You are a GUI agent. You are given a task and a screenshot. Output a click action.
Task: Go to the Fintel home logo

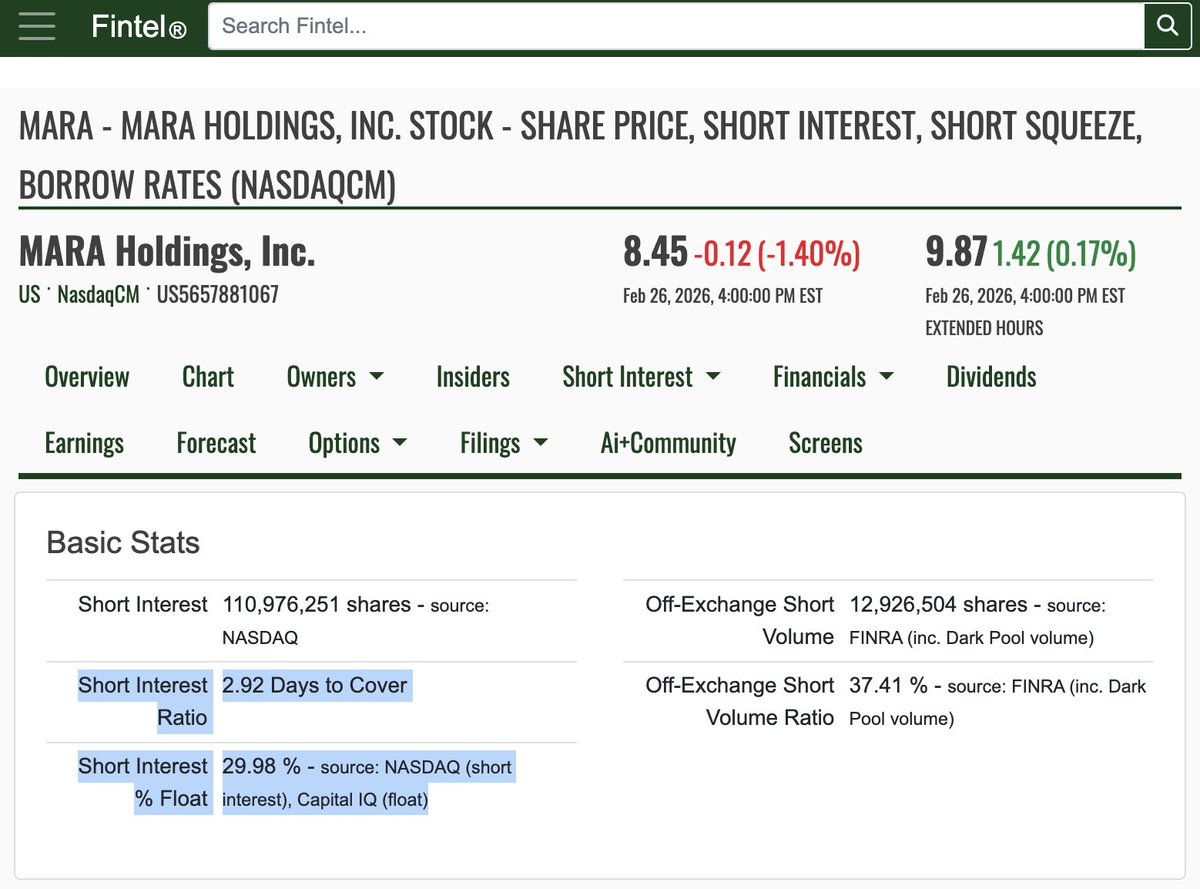click(138, 27)
